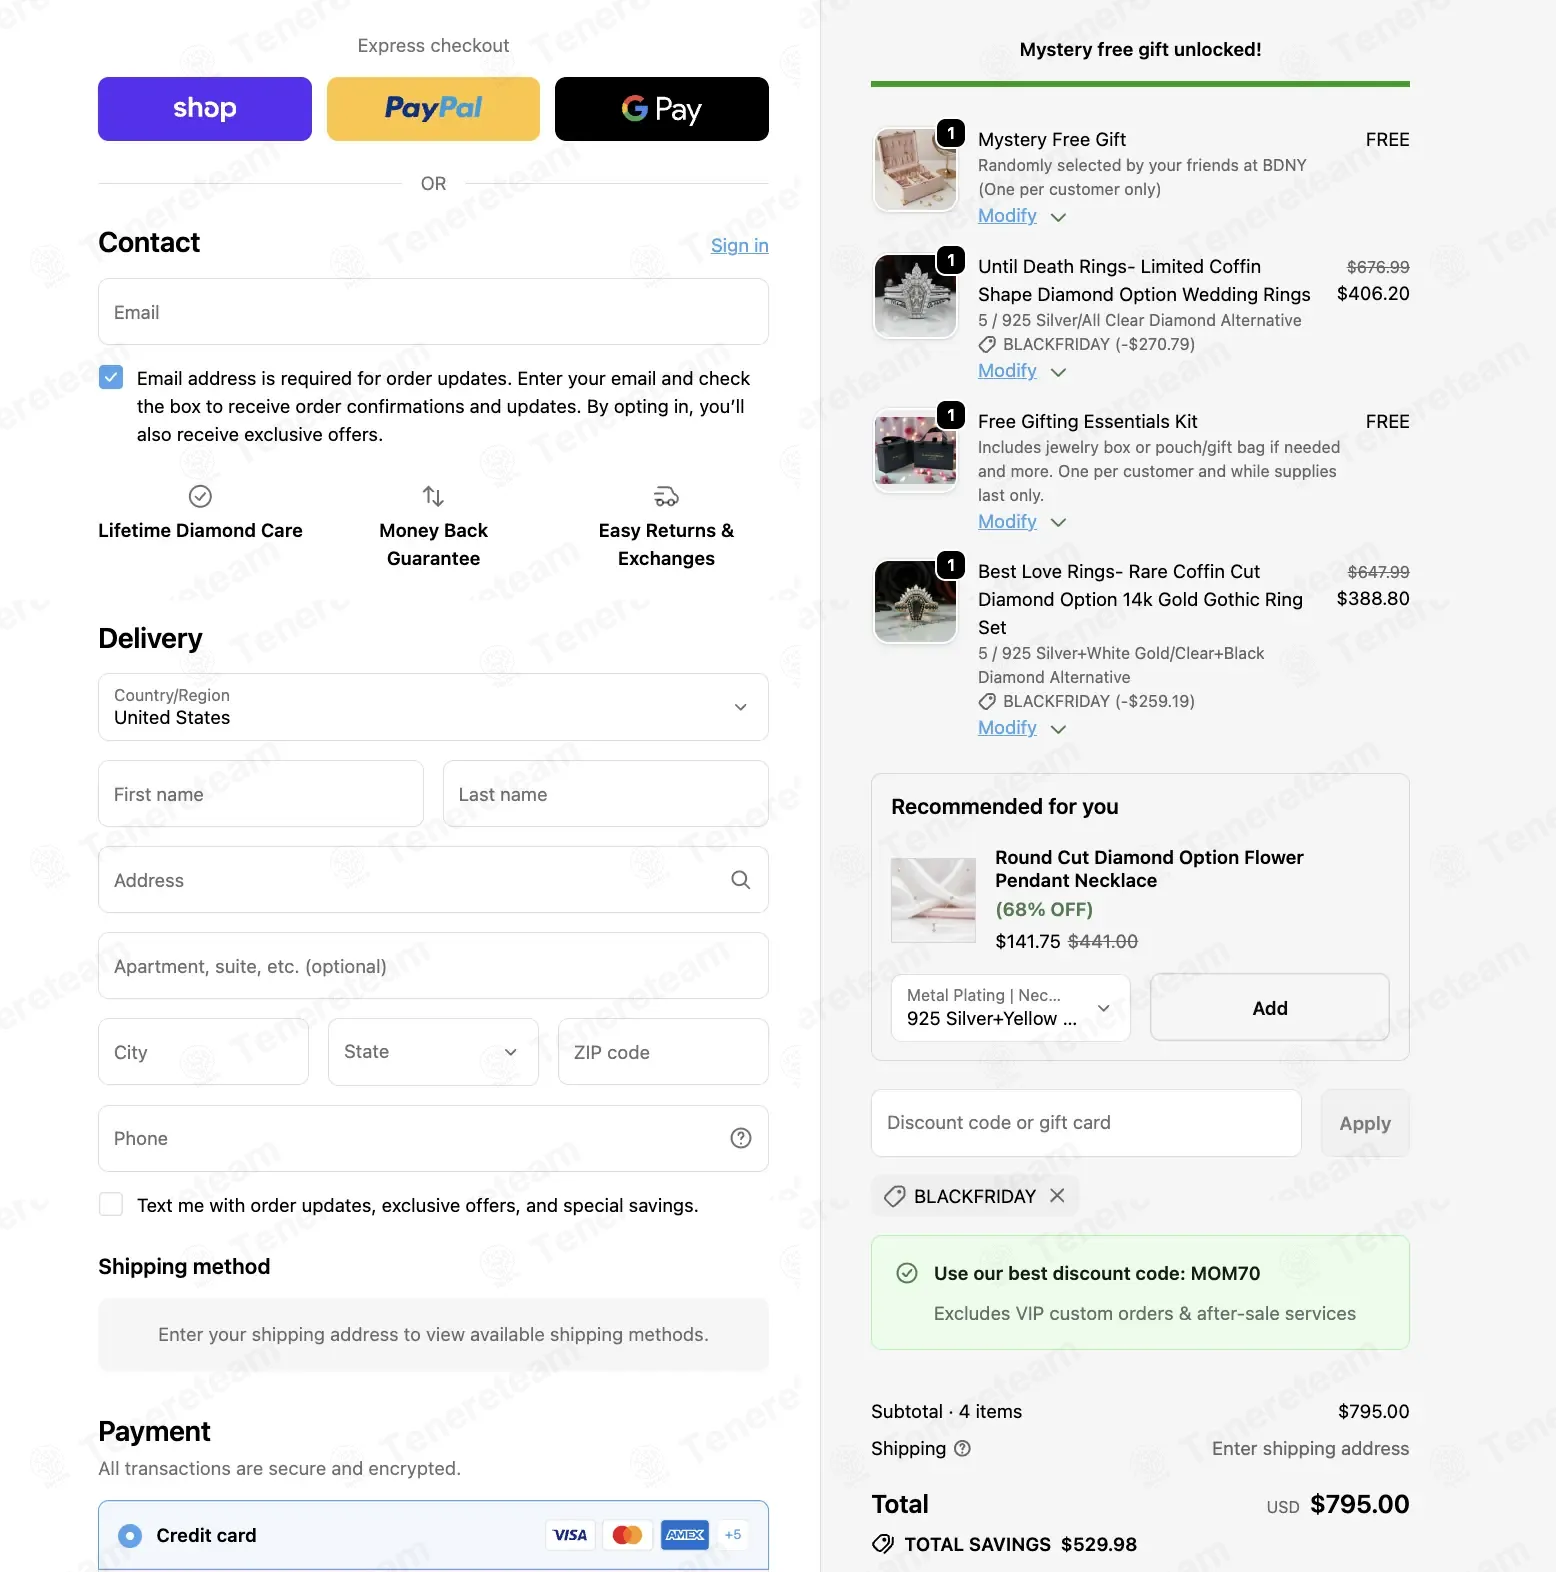This screenshot has width=1556, height=1572.
Task: Check the text me order updates box
Action: 111,1205
